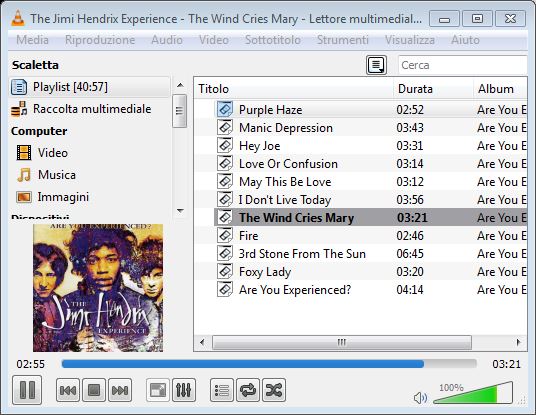Click sidebar scroll up arrow

click(180, 85)
